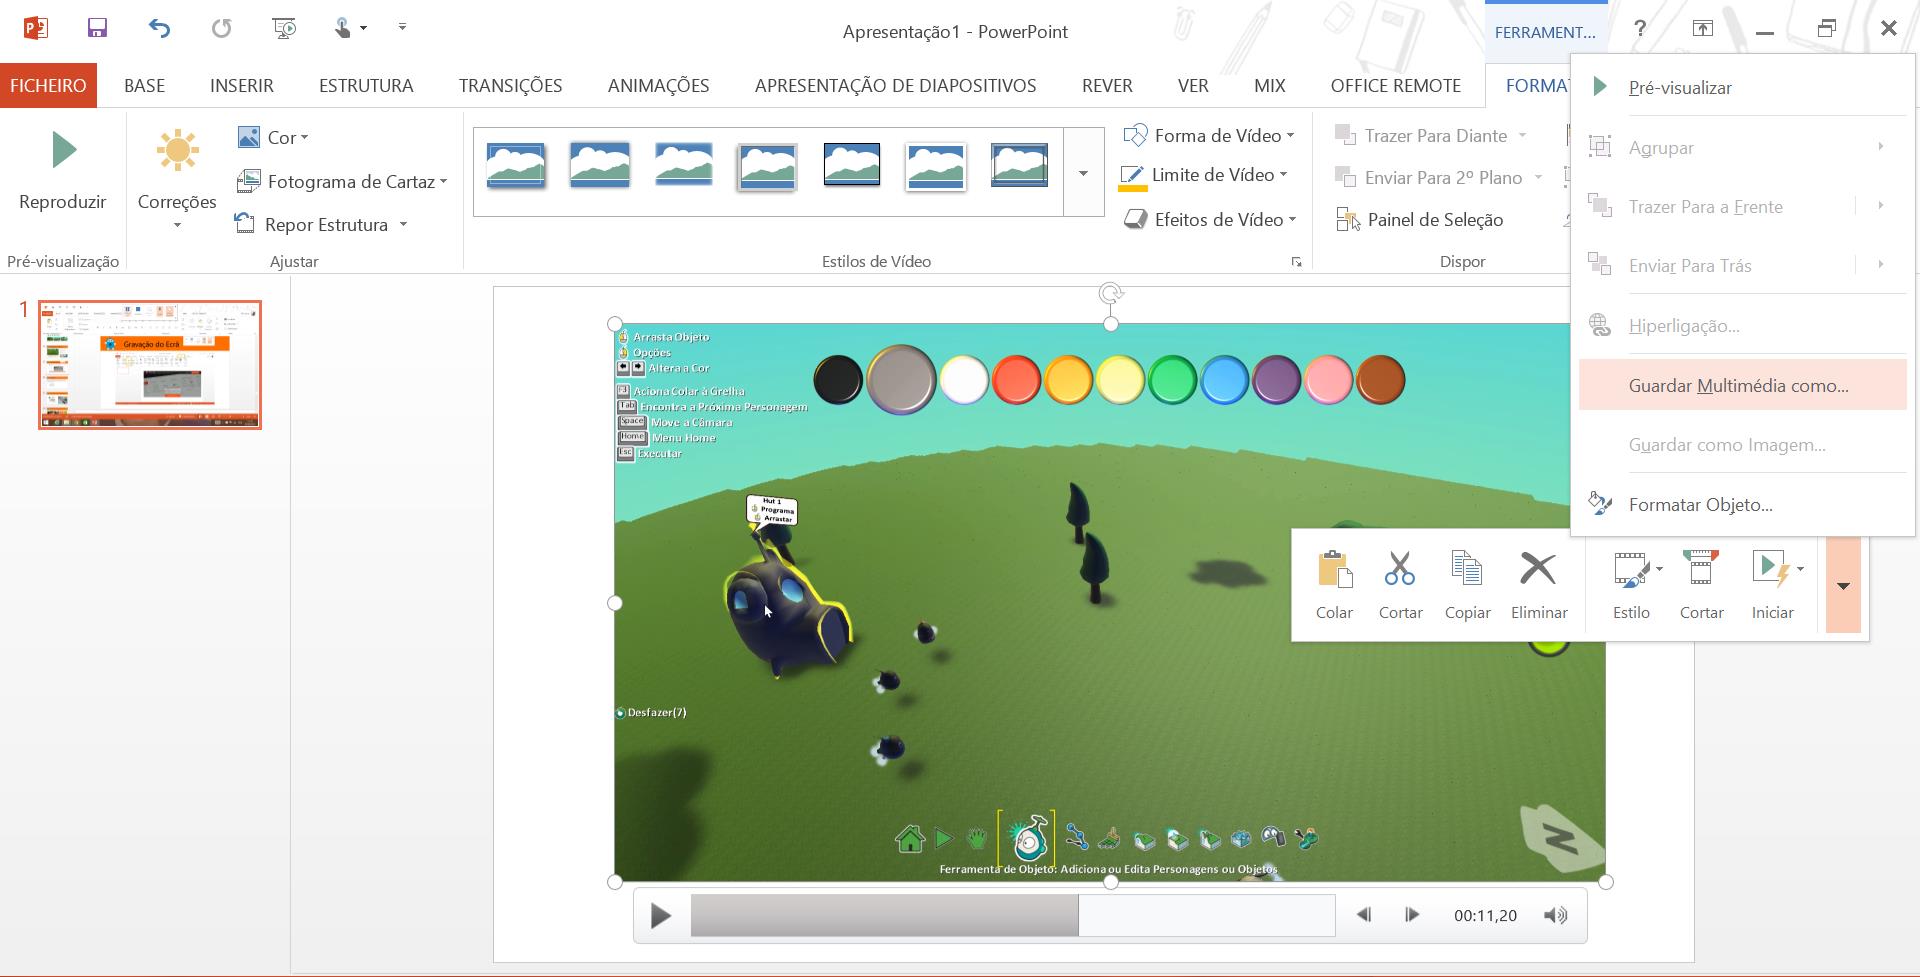
Task: Step video forward
Action: (x=1412, y=915)
